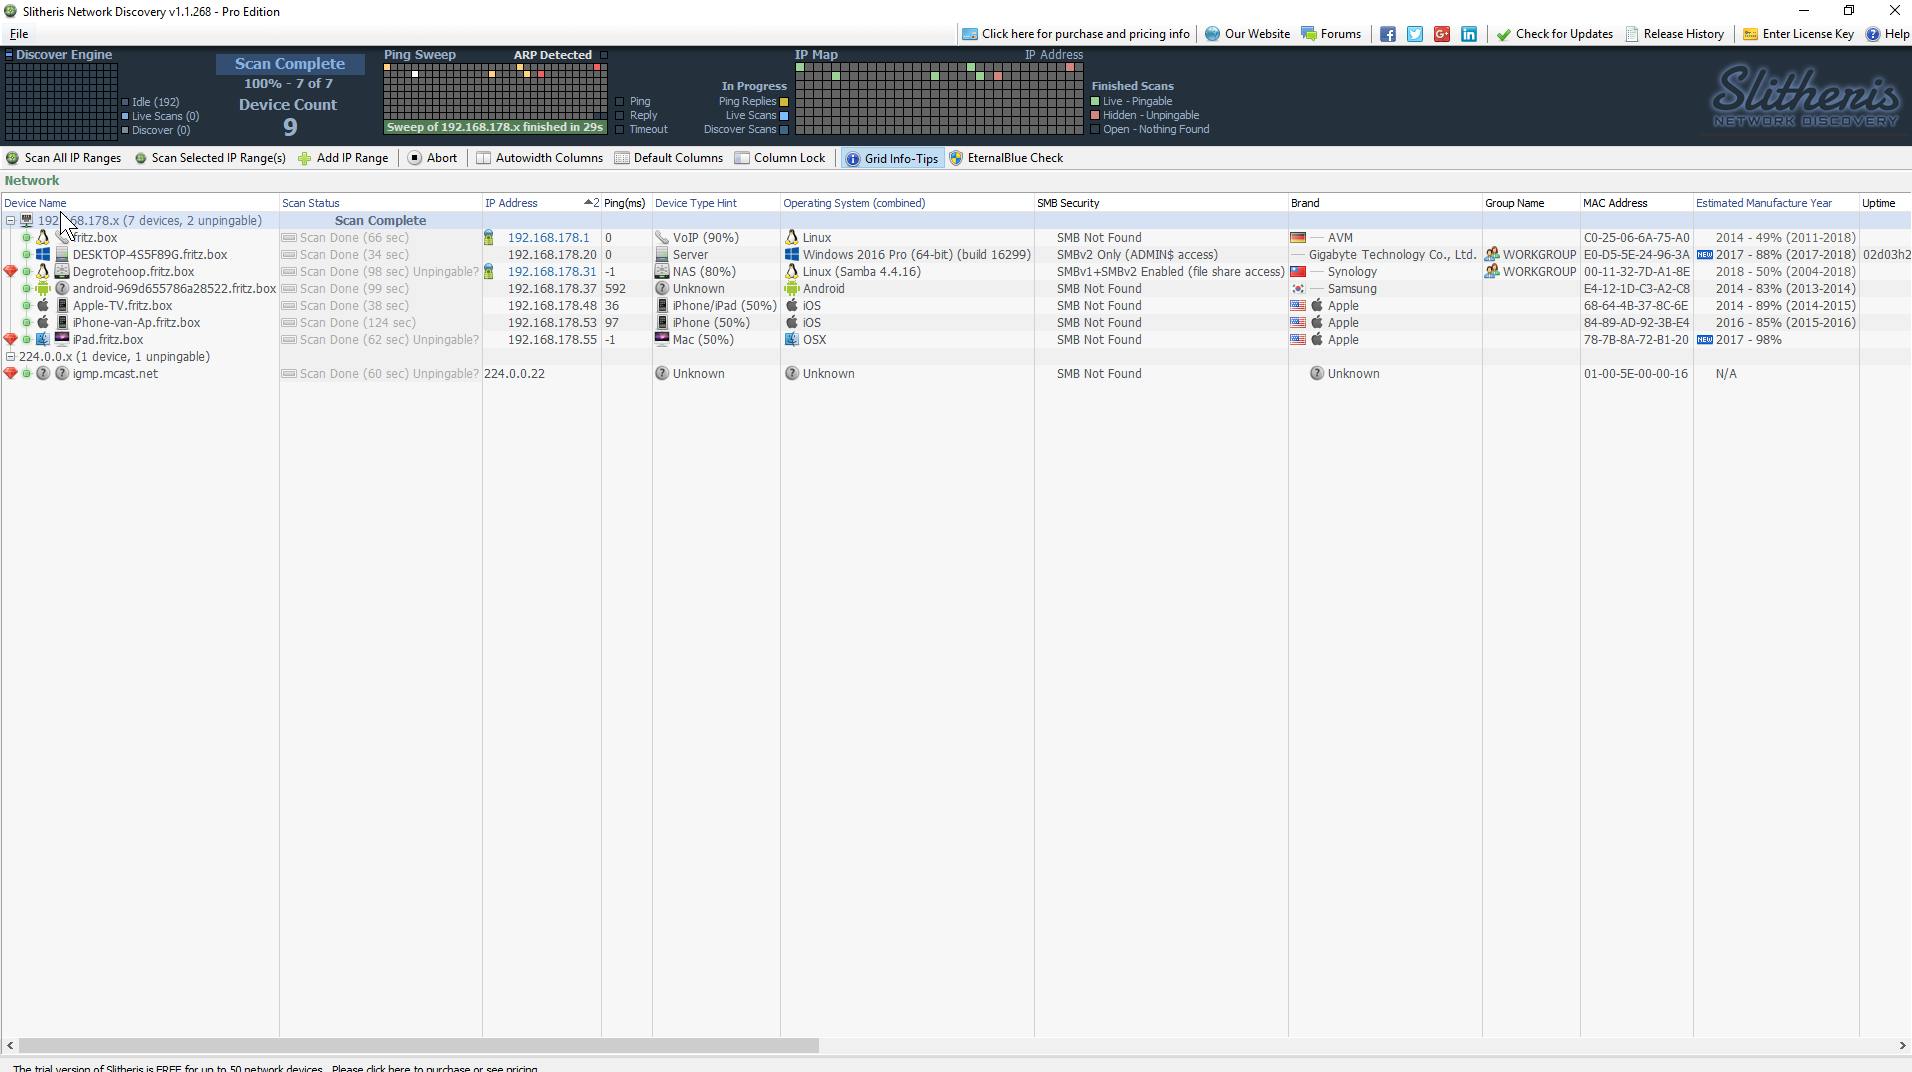Click the Add IP Range plus icon
This screenshot has height=1072, width=1912.
(304, 158)
